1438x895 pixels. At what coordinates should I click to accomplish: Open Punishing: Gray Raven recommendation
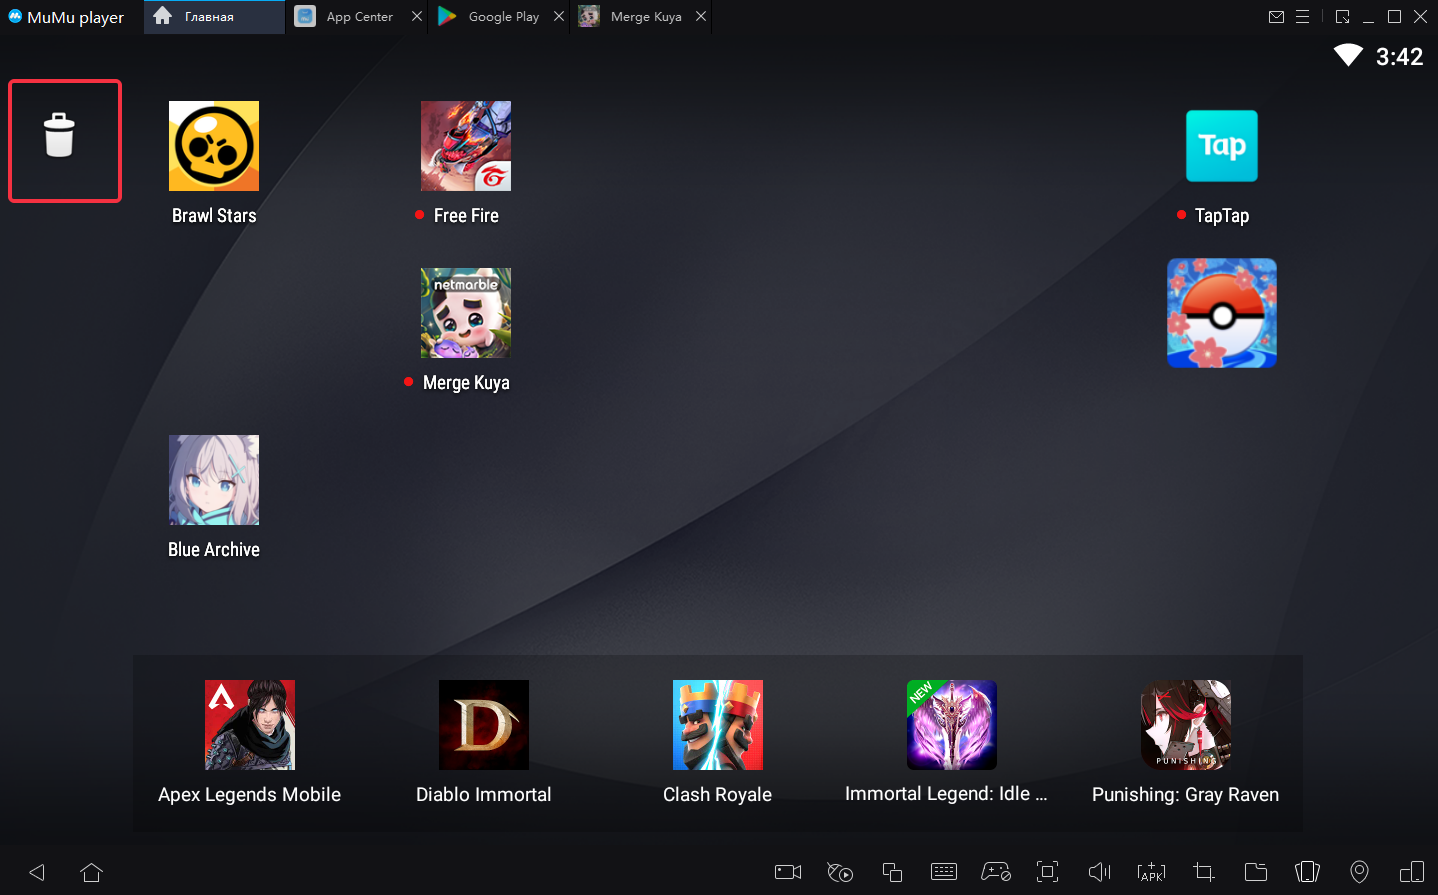click(x=1186, y=725)
